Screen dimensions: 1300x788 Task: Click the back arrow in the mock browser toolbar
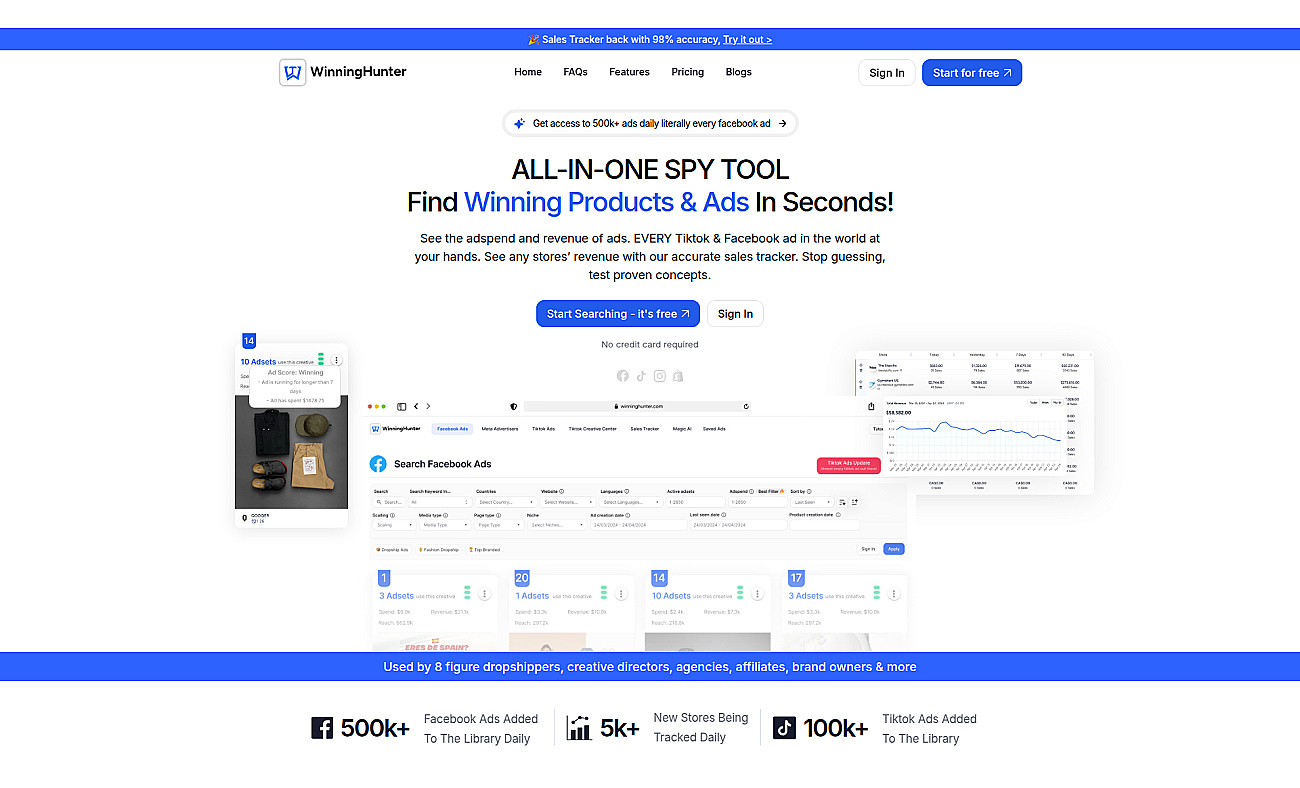tap(416, 406)
